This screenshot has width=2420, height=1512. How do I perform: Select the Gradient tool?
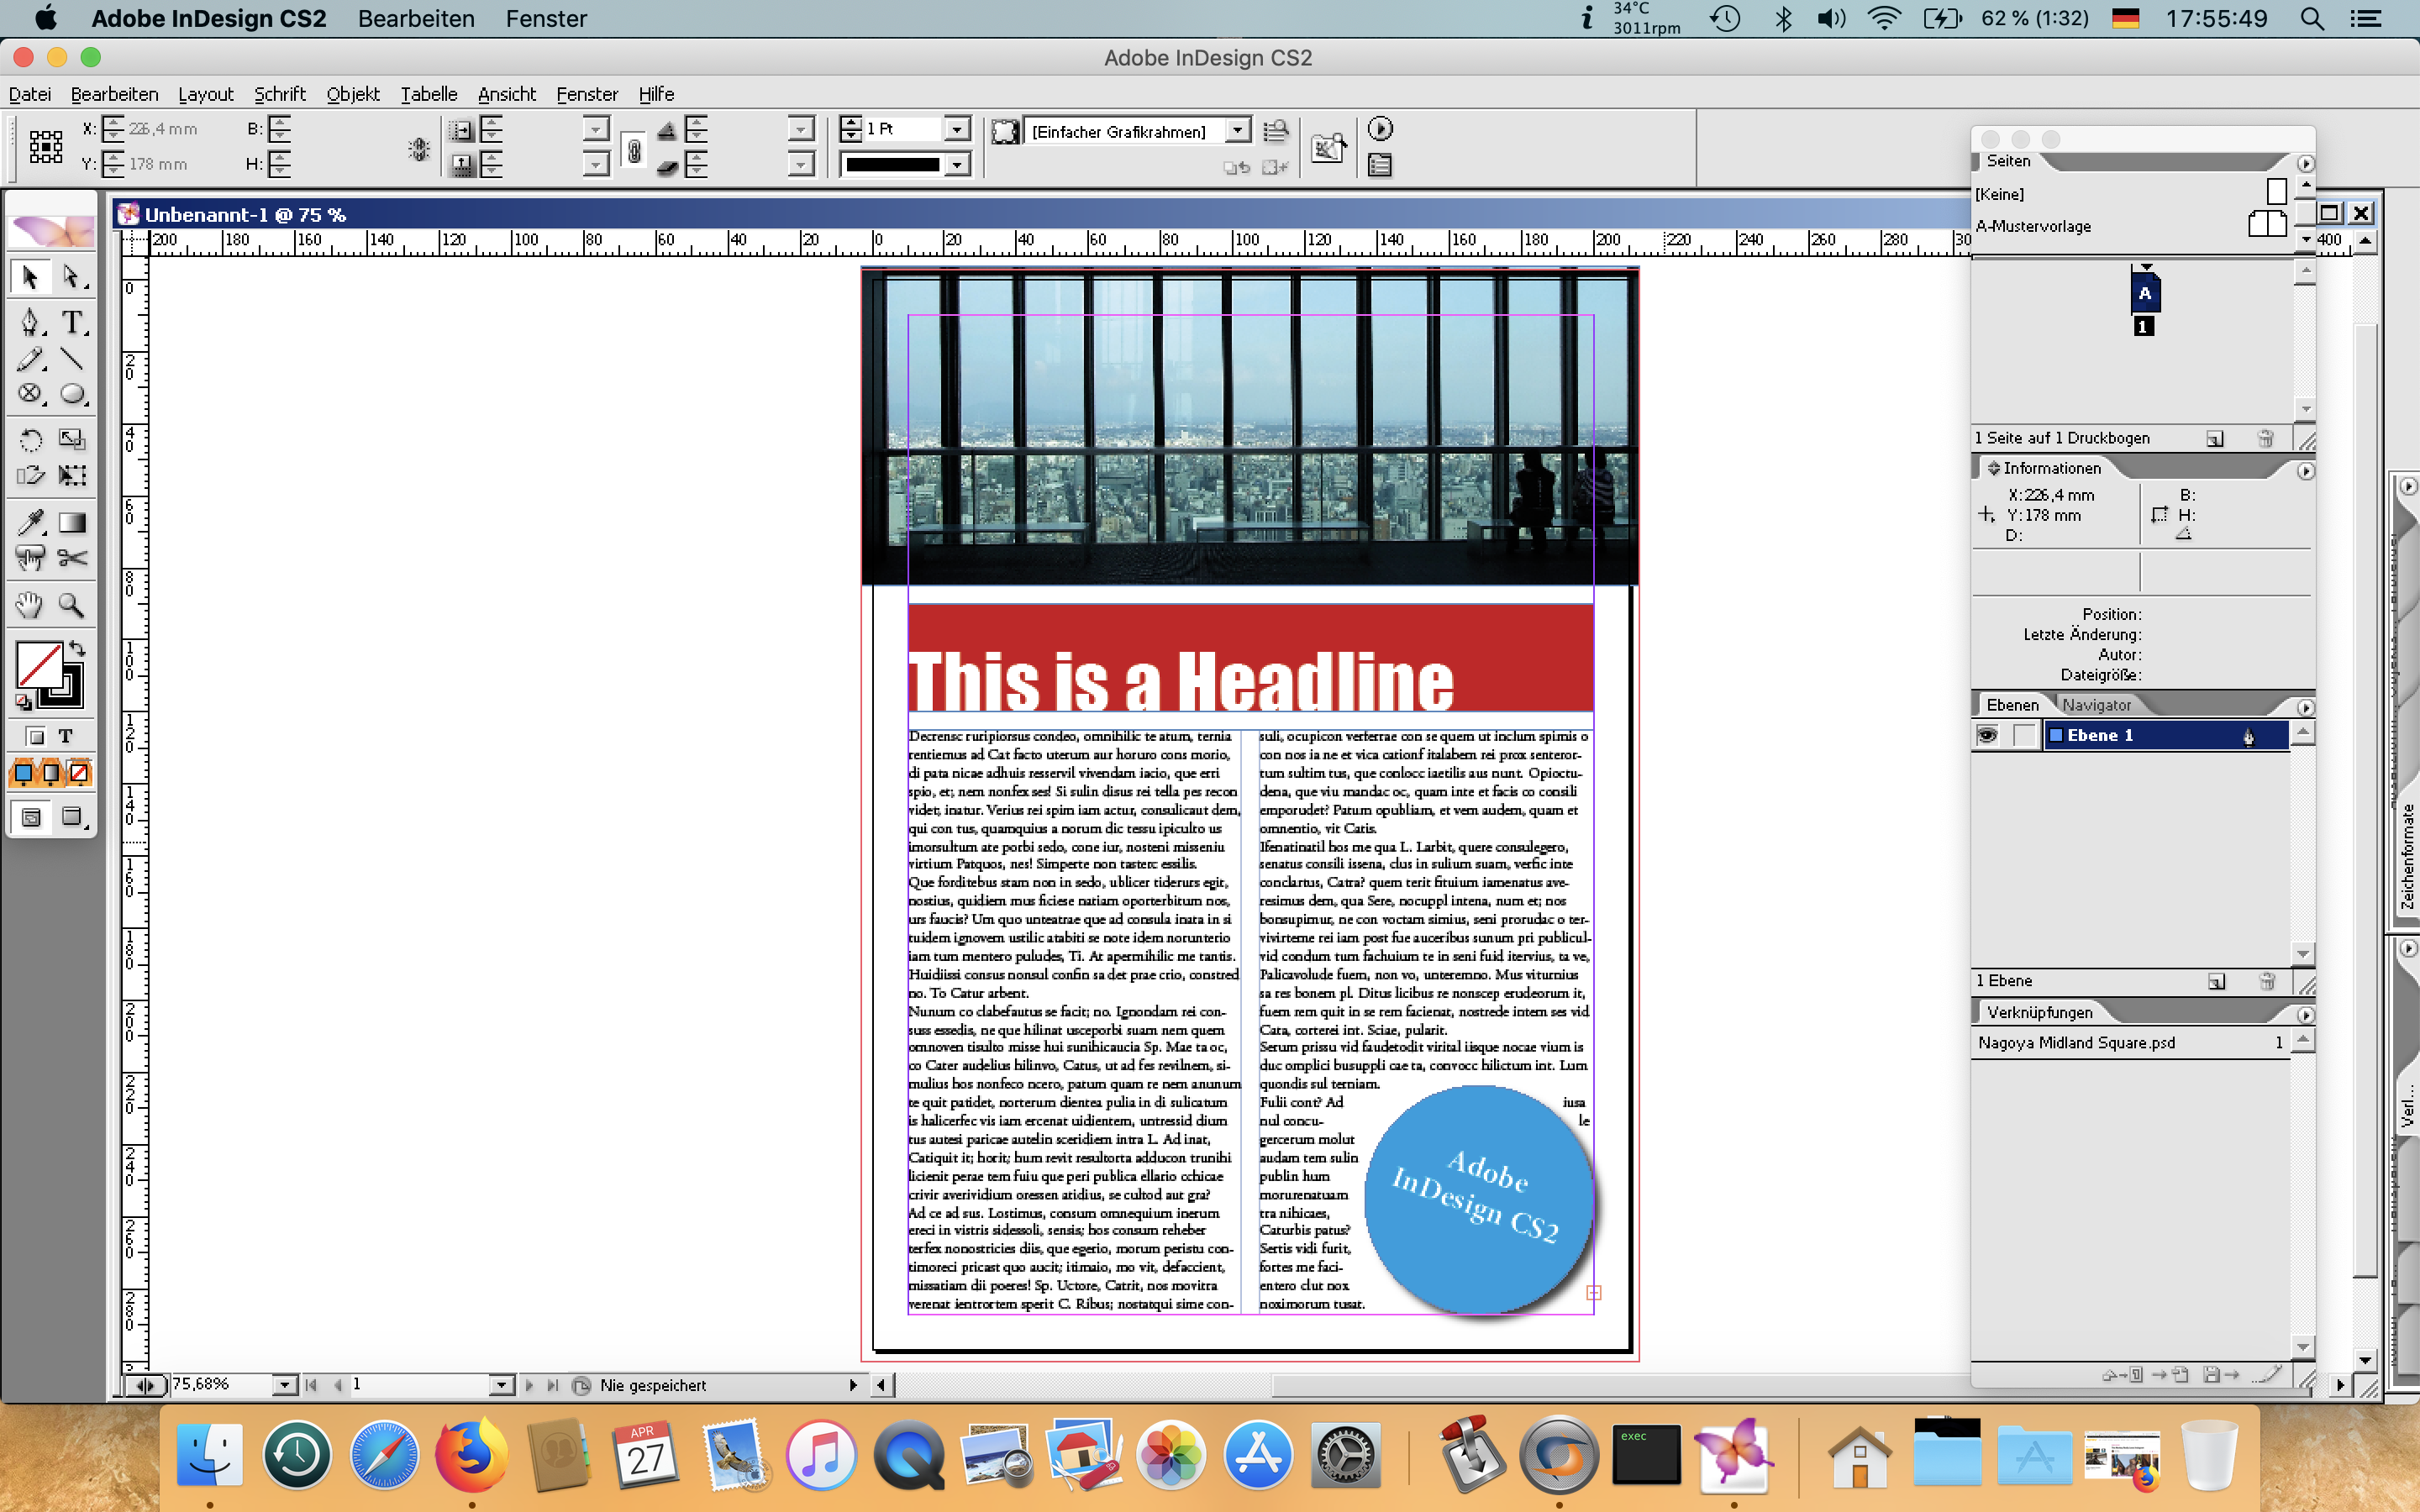[x=73, y=522]
